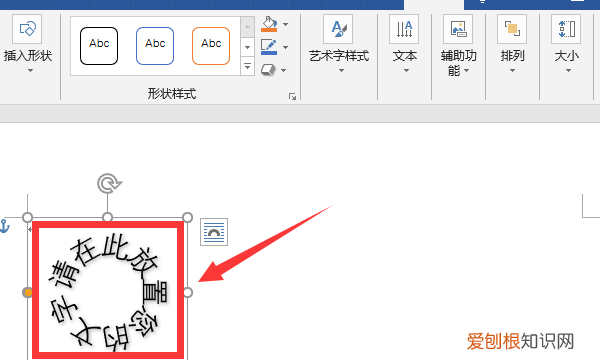Expand the 排列 dropdown arrow
Image resolution: width=600 pixels, height=360 pixels.
pos(512,71)
